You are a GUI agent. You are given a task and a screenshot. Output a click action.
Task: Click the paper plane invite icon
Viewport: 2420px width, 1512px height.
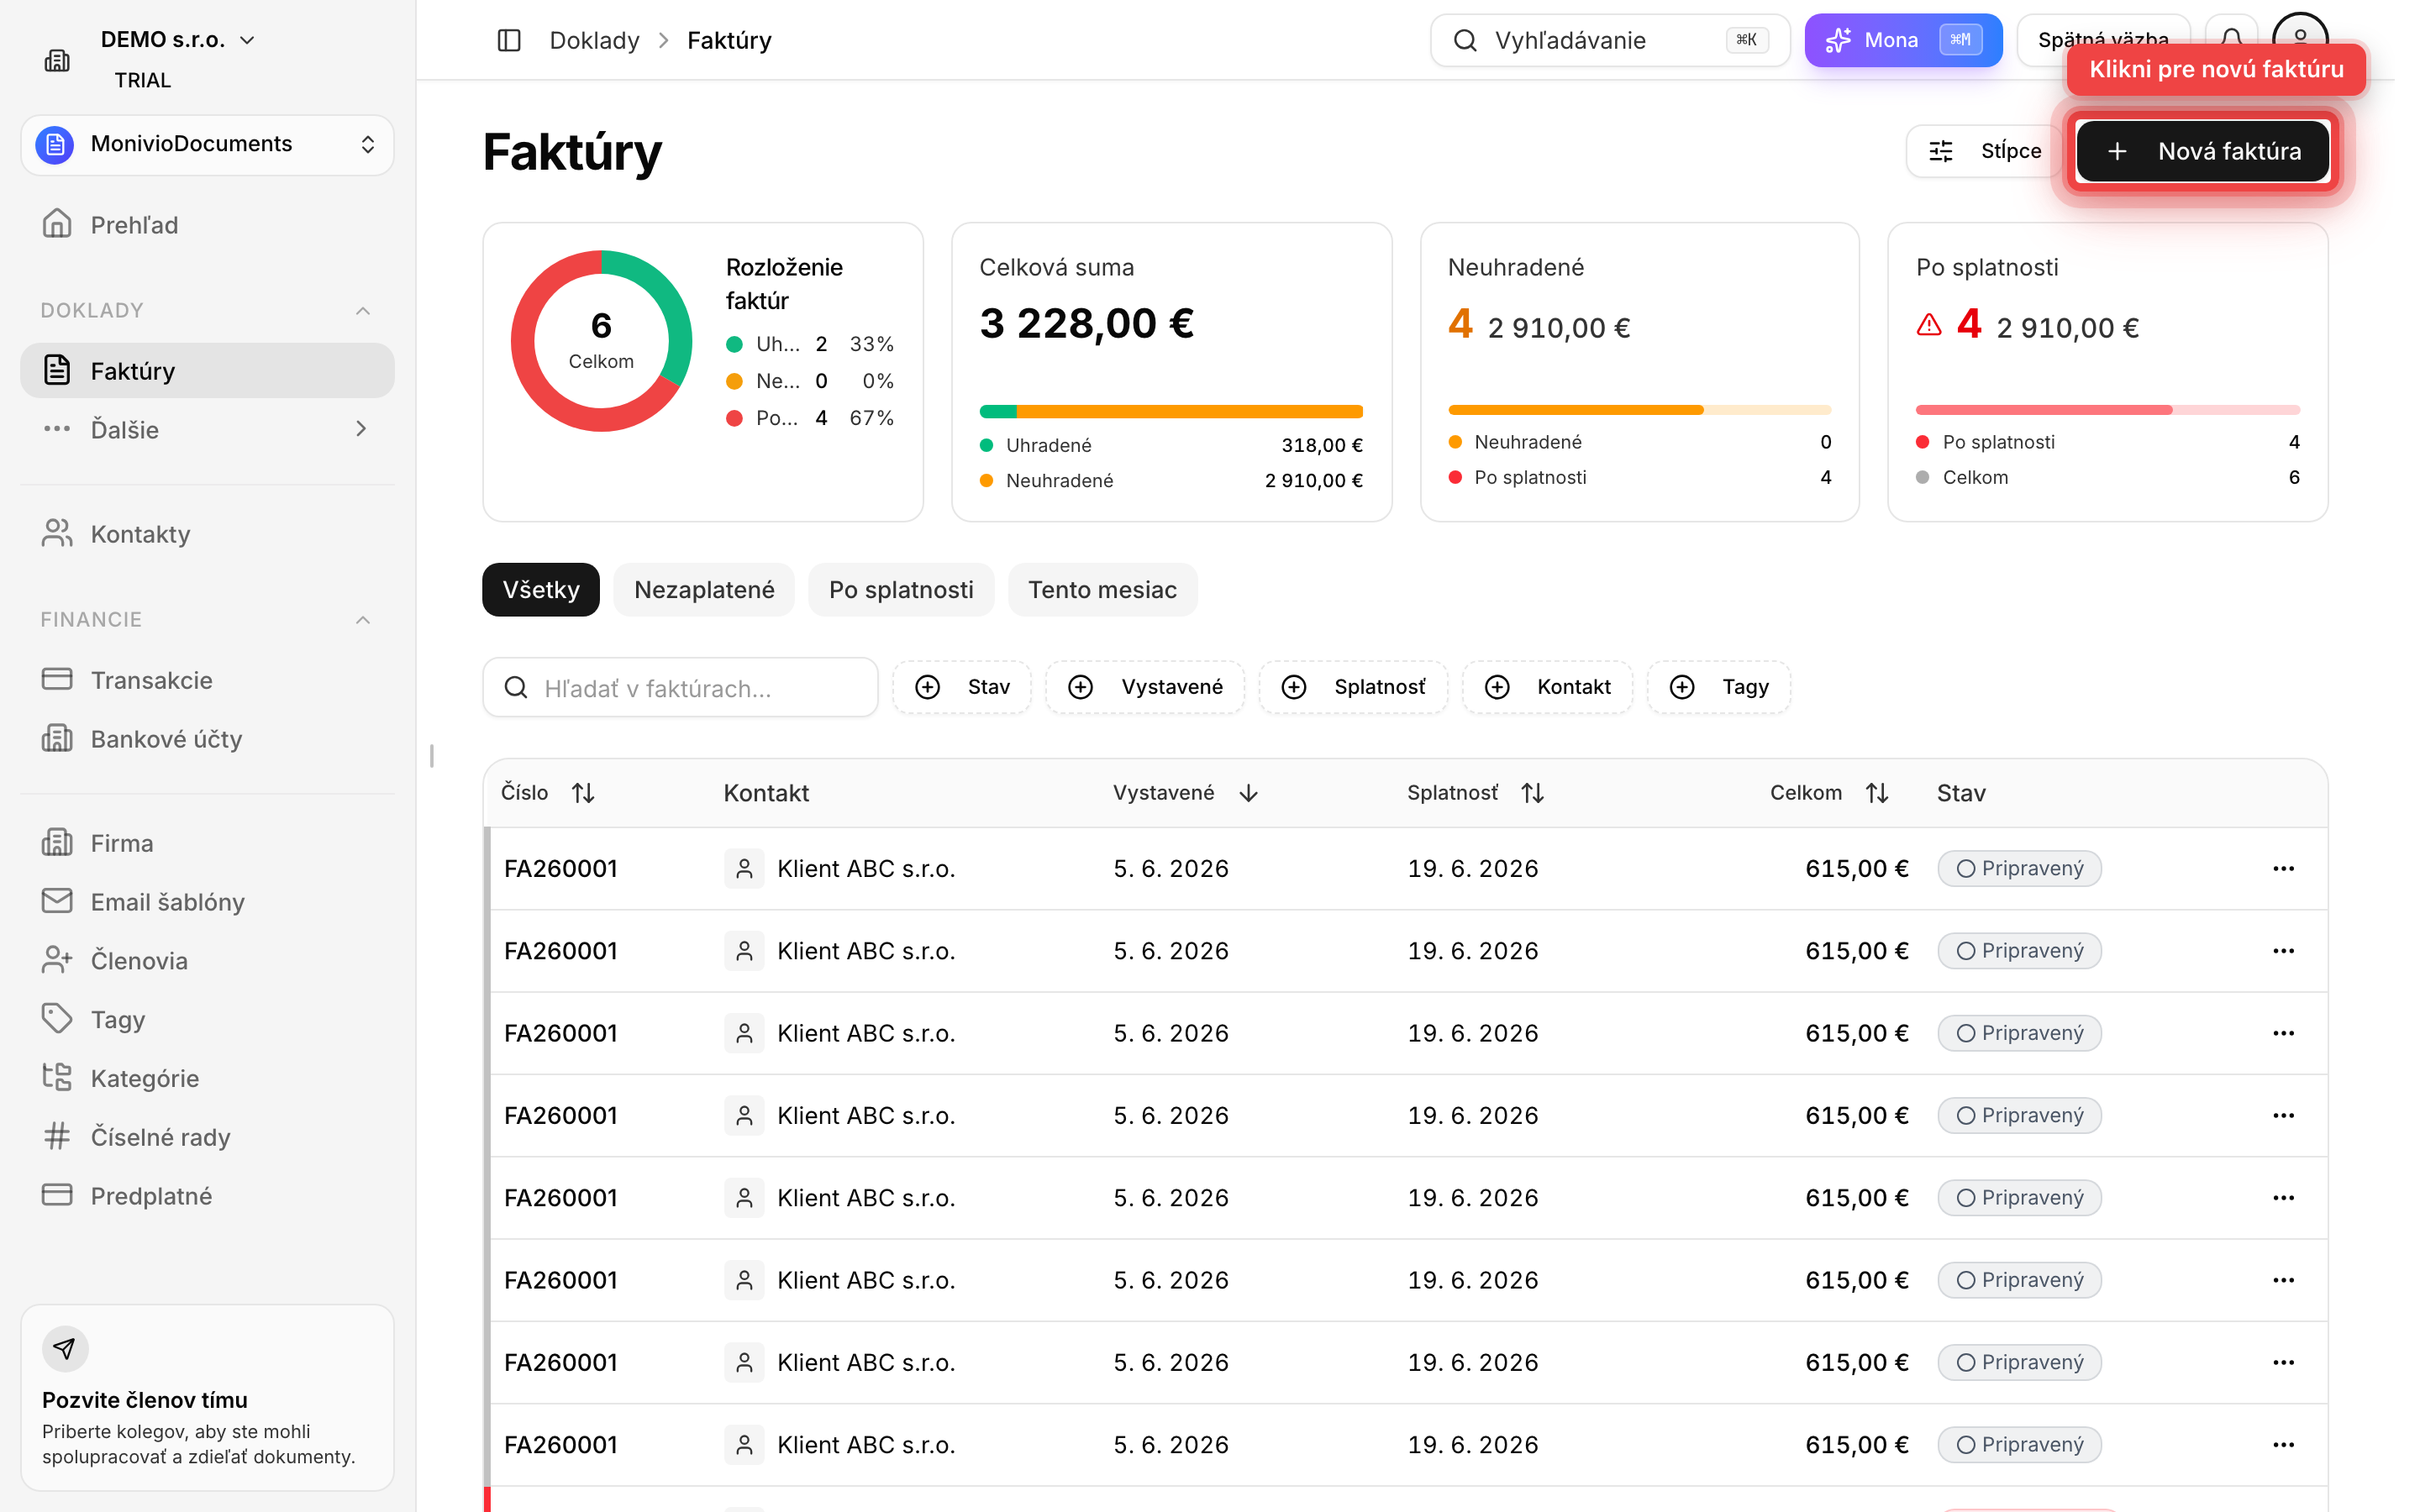click(65, 1349)
